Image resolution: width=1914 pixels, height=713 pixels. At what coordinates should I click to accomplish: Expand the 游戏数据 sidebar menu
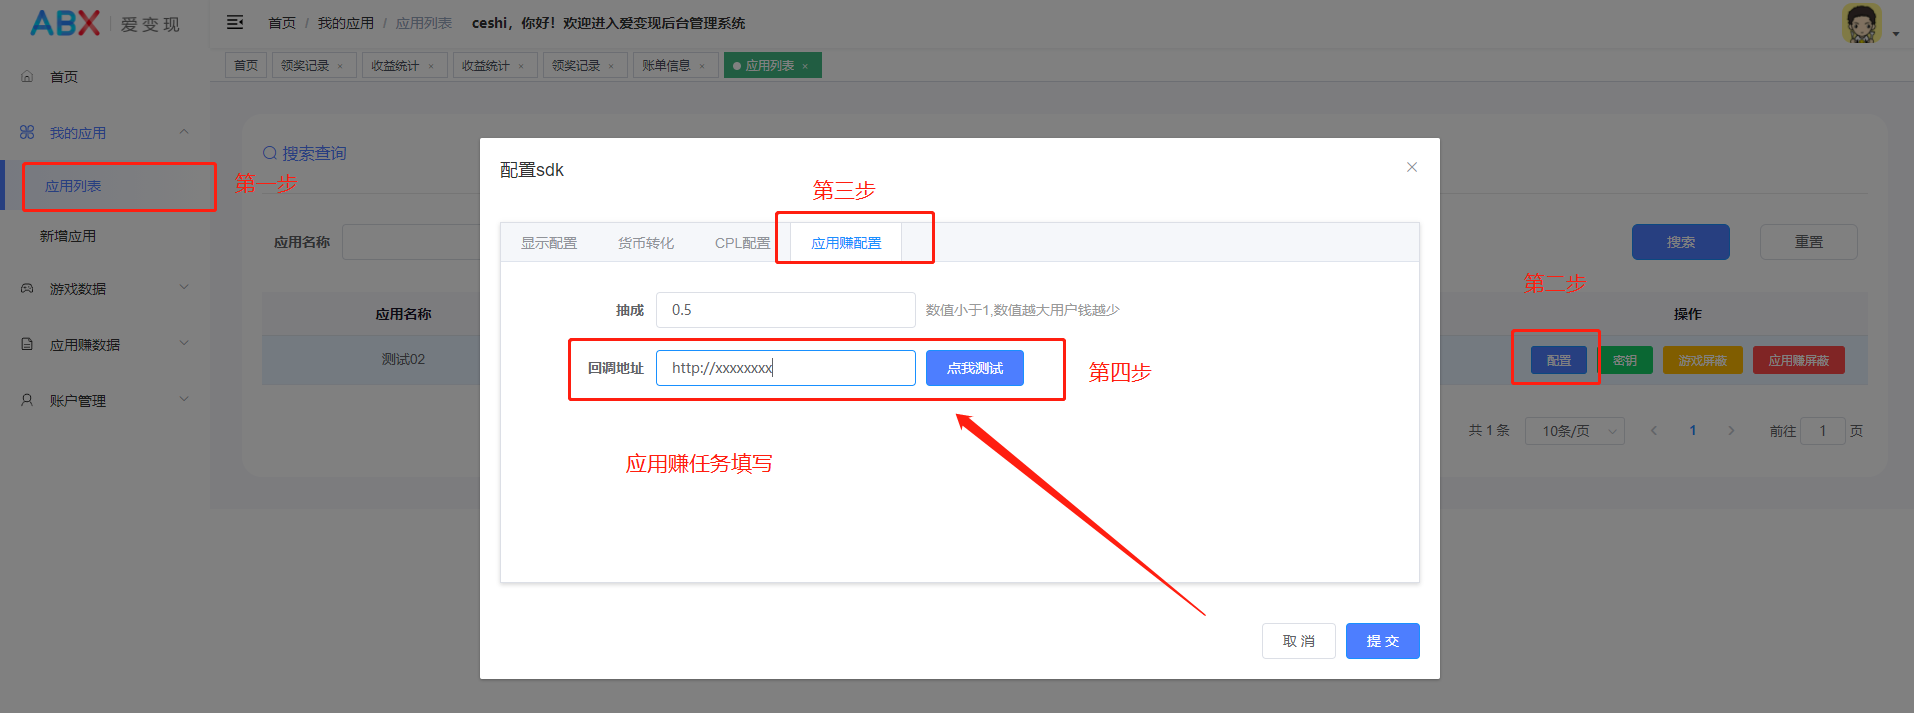click(x=105, y=289)
